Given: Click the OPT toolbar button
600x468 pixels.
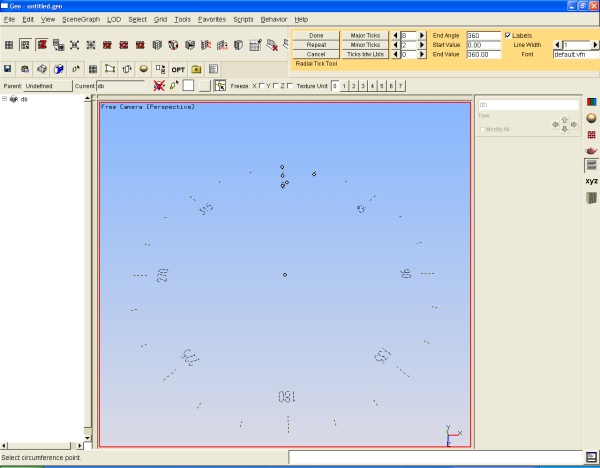Looking at the screenshot, I should point(178,69).
